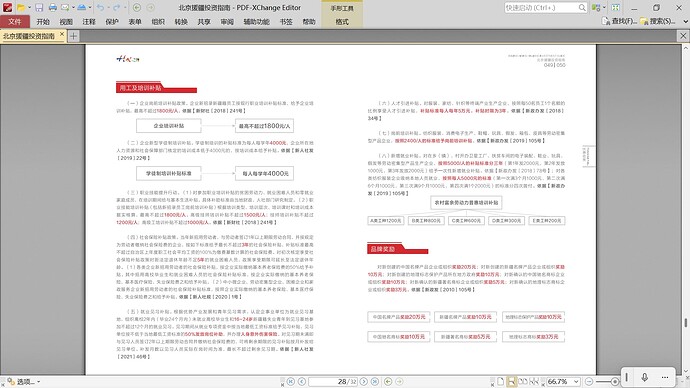690x388 pixels.
Task: Go to previous view with green back arrow in title bar
Action: (x=137, y=7)
